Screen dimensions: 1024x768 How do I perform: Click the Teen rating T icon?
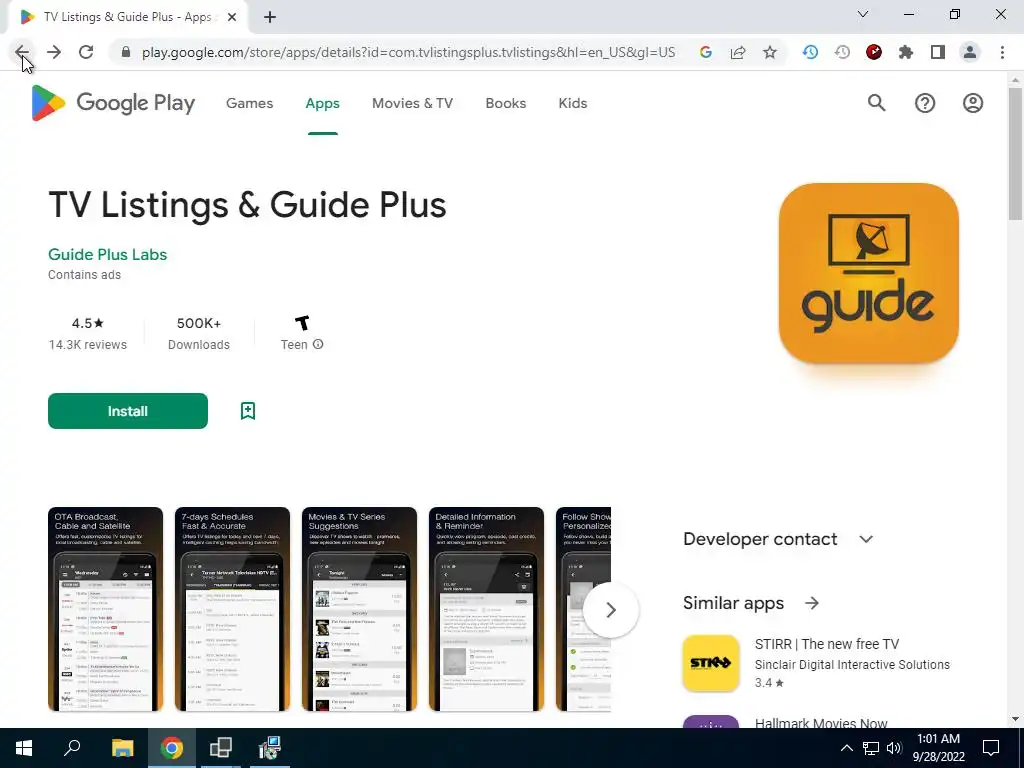click(302, 323)
